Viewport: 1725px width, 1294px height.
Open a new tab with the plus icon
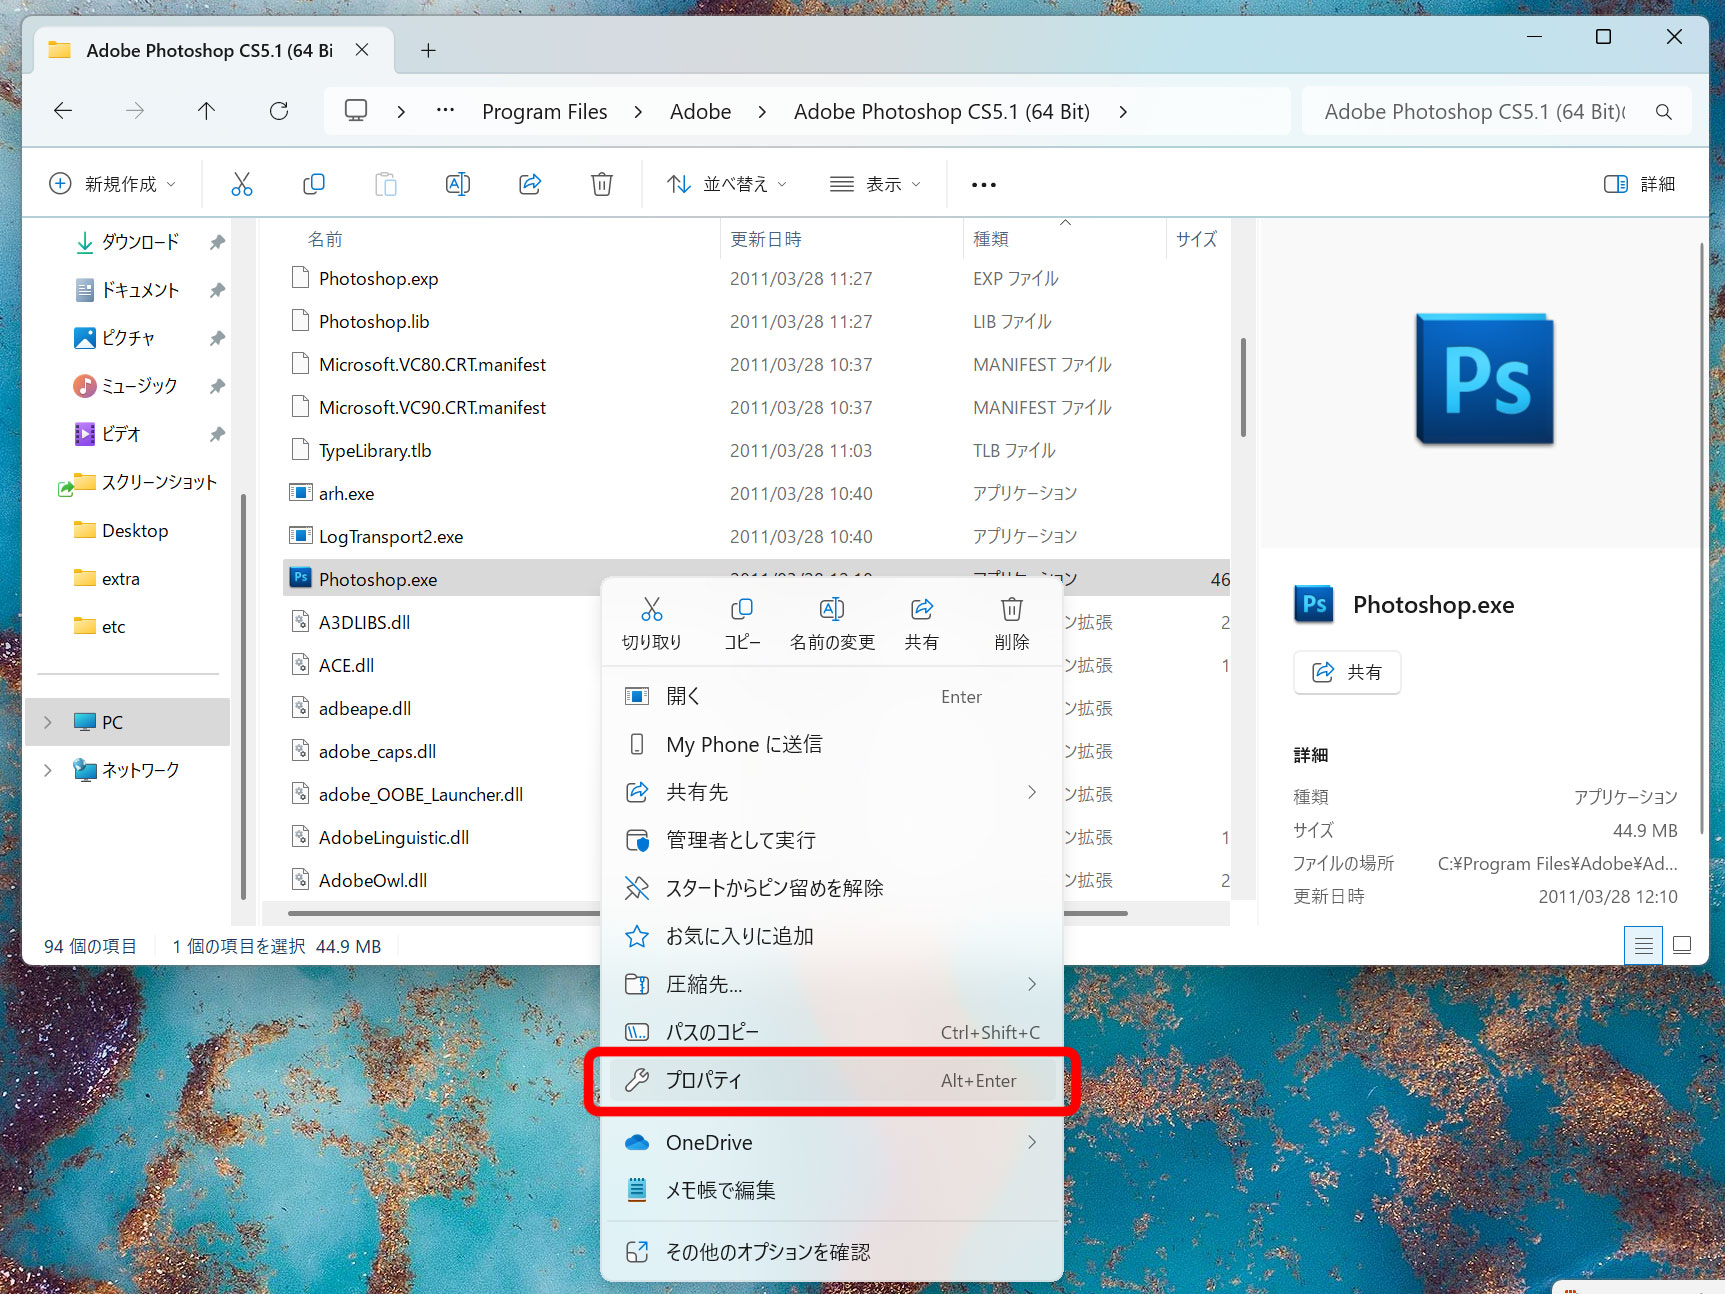tap(428, 50)
